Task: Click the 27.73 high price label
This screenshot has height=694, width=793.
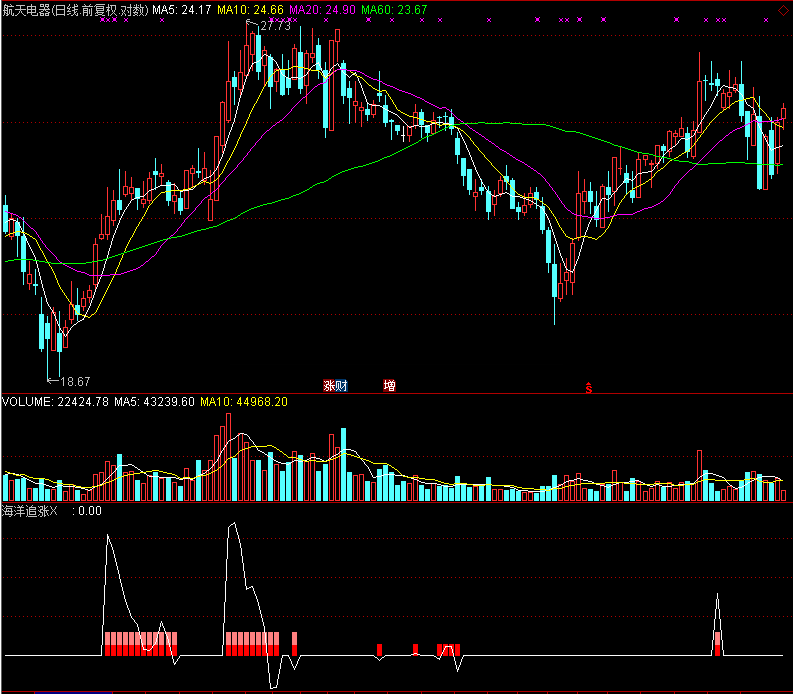Action: point(275,26)
